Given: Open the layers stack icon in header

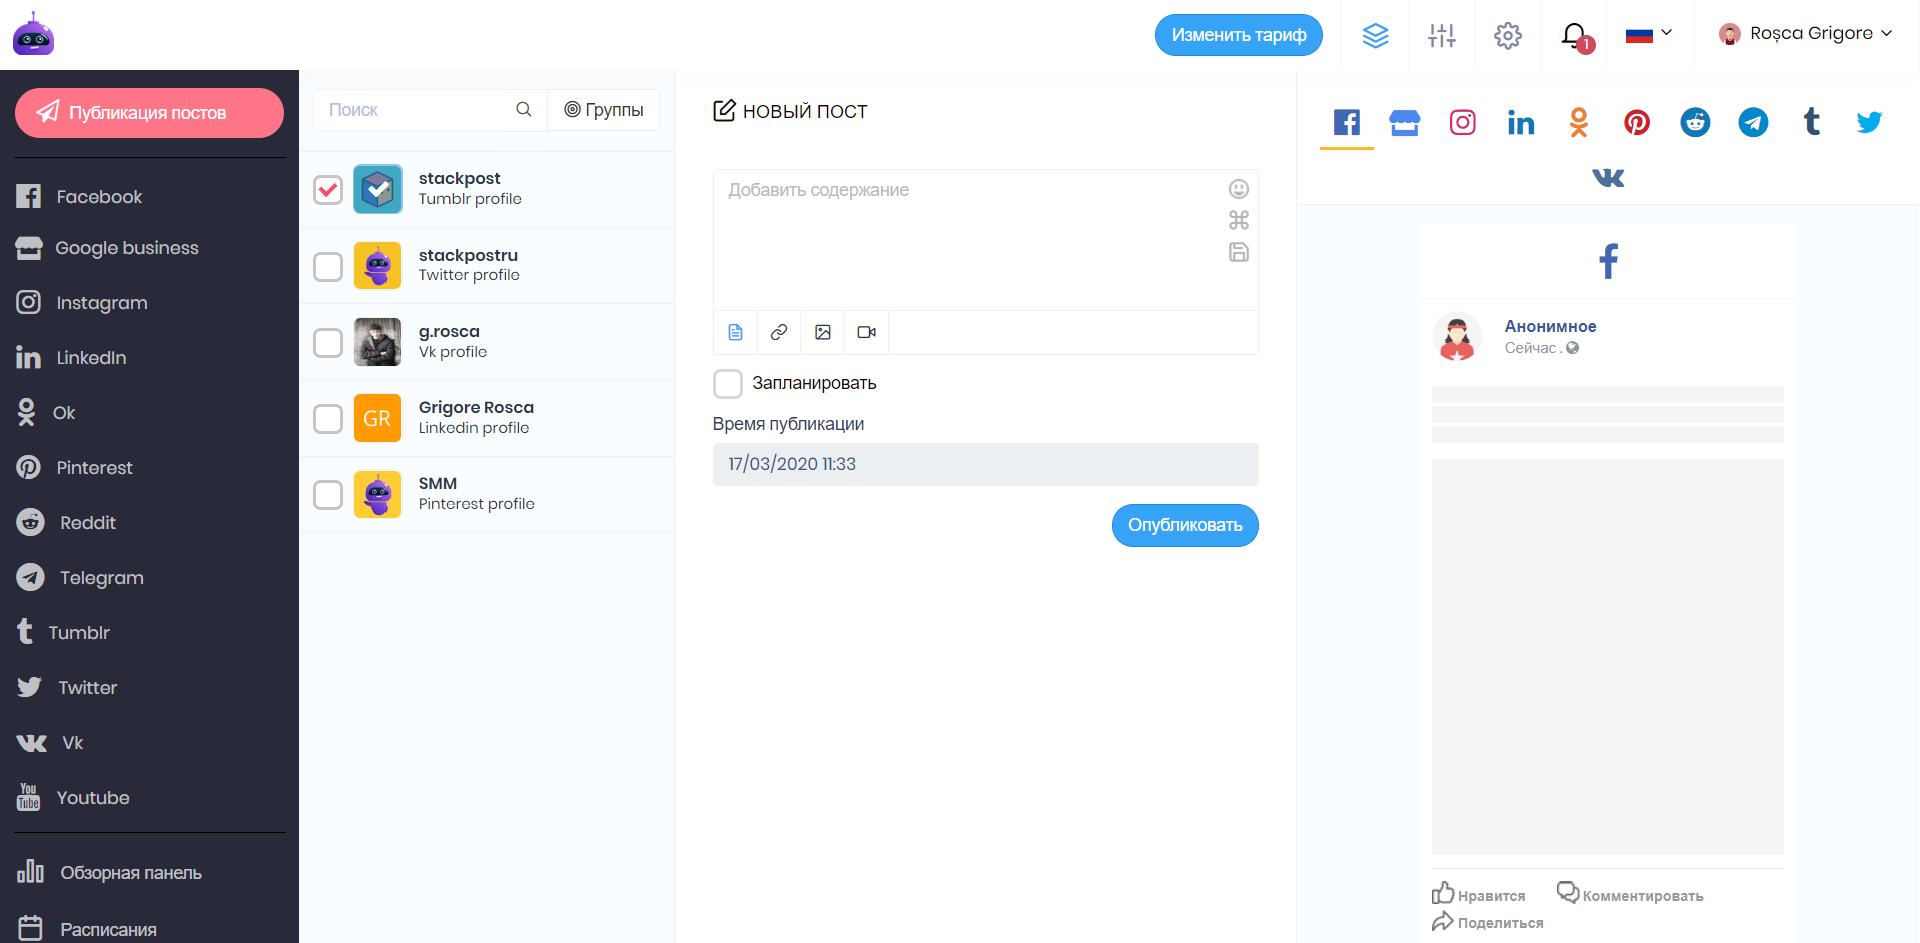Looking at the screenshot, I should [x=1376, y=36].
